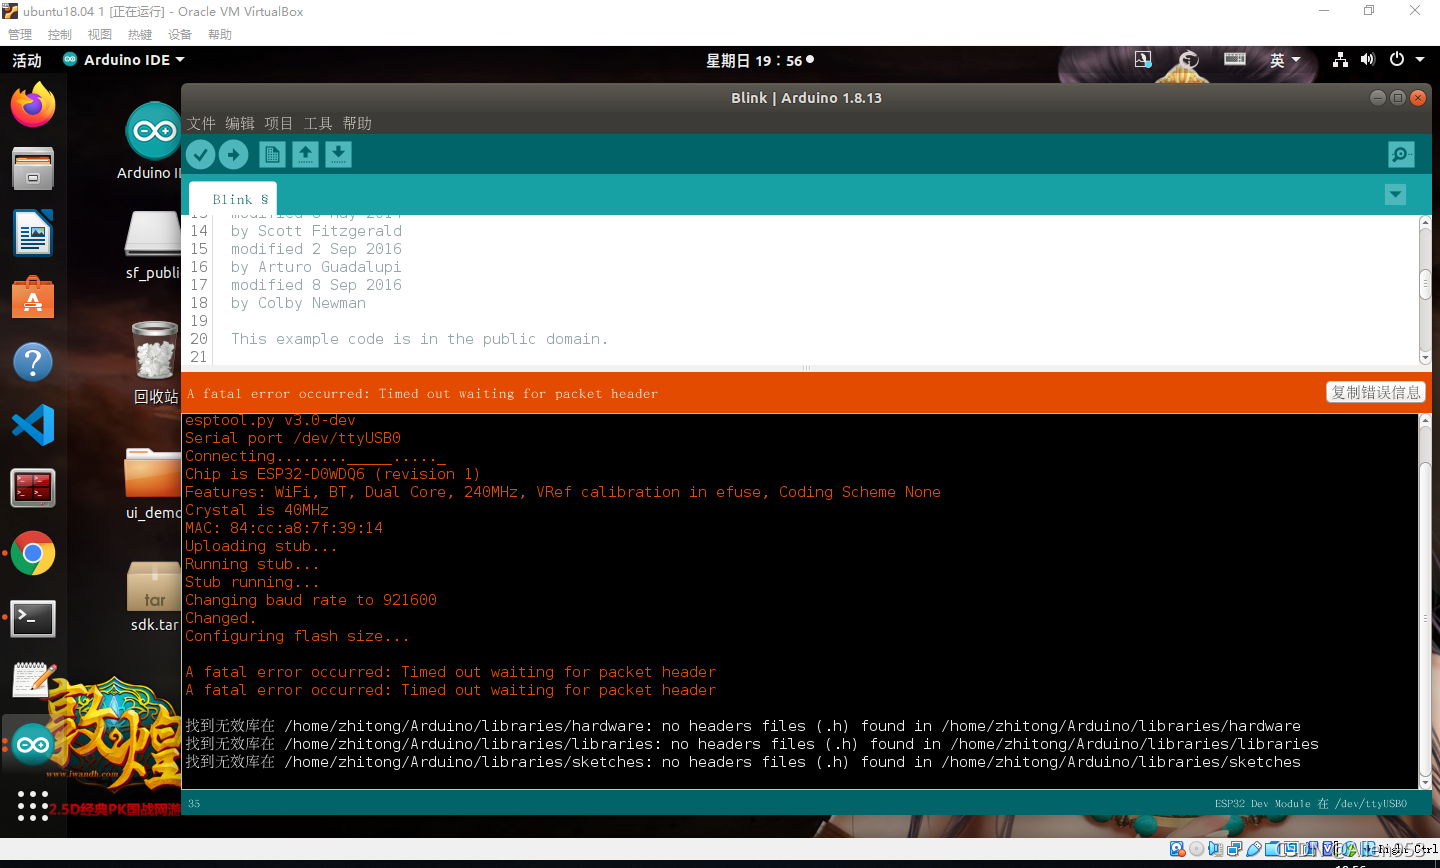Open the 项目 menu in Arduino
Screen dimensions: 1440x868
(279, 123)
